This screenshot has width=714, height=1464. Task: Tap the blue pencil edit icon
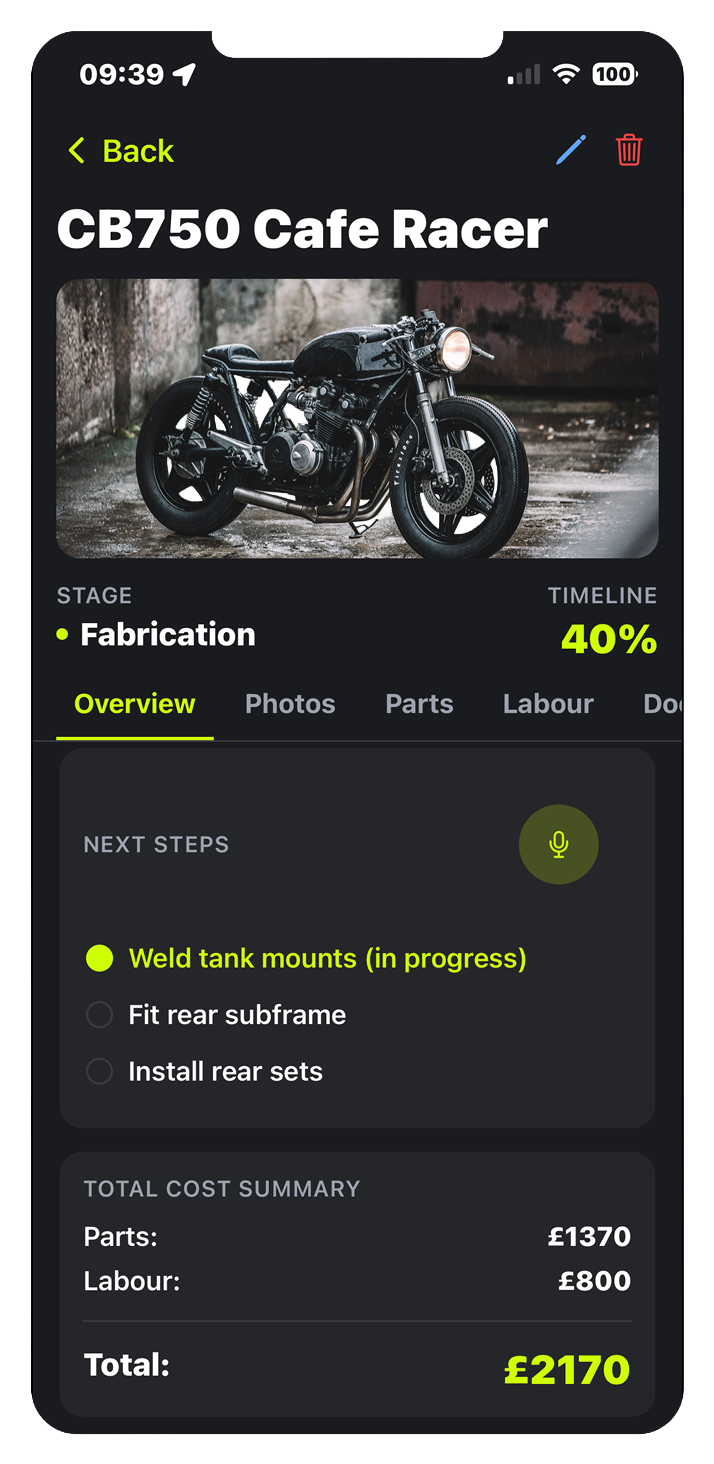pos(571,150)
